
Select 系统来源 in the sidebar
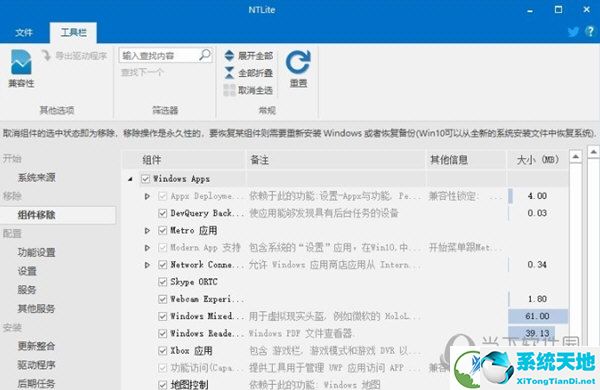point(37,177)
